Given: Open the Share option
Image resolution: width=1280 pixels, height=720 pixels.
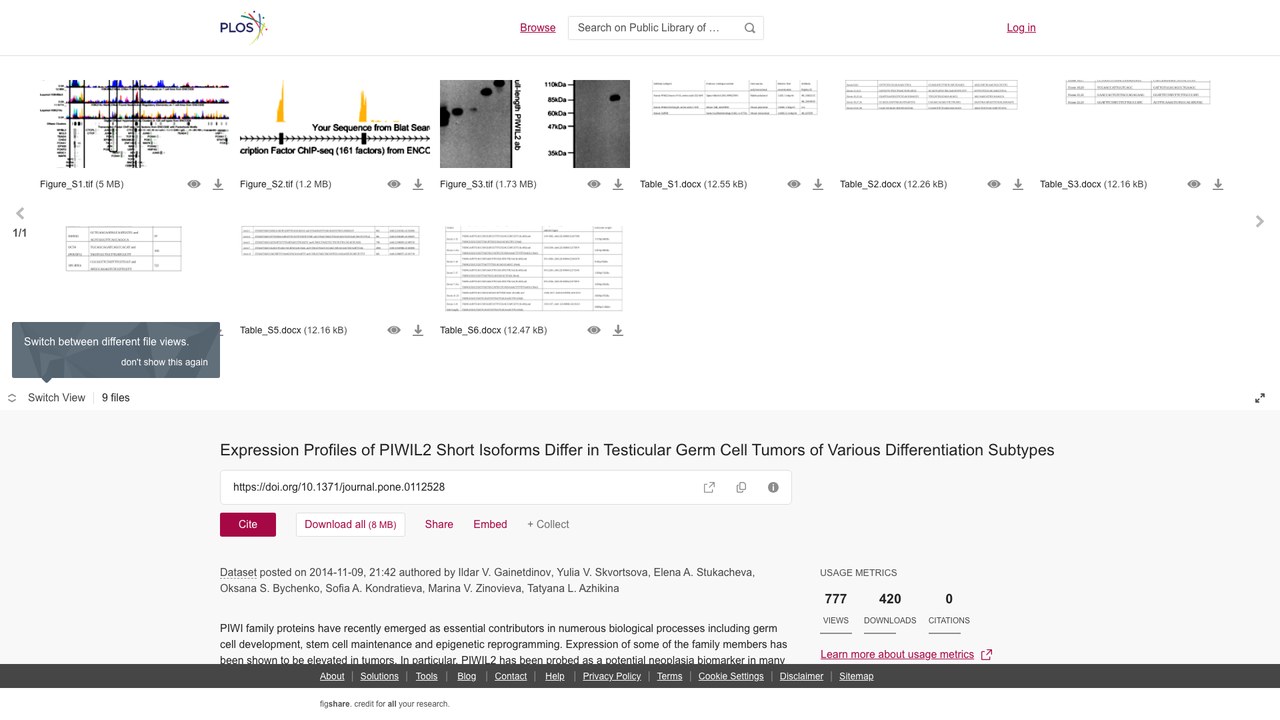Looking at the screenshot, I should (439, 524).
